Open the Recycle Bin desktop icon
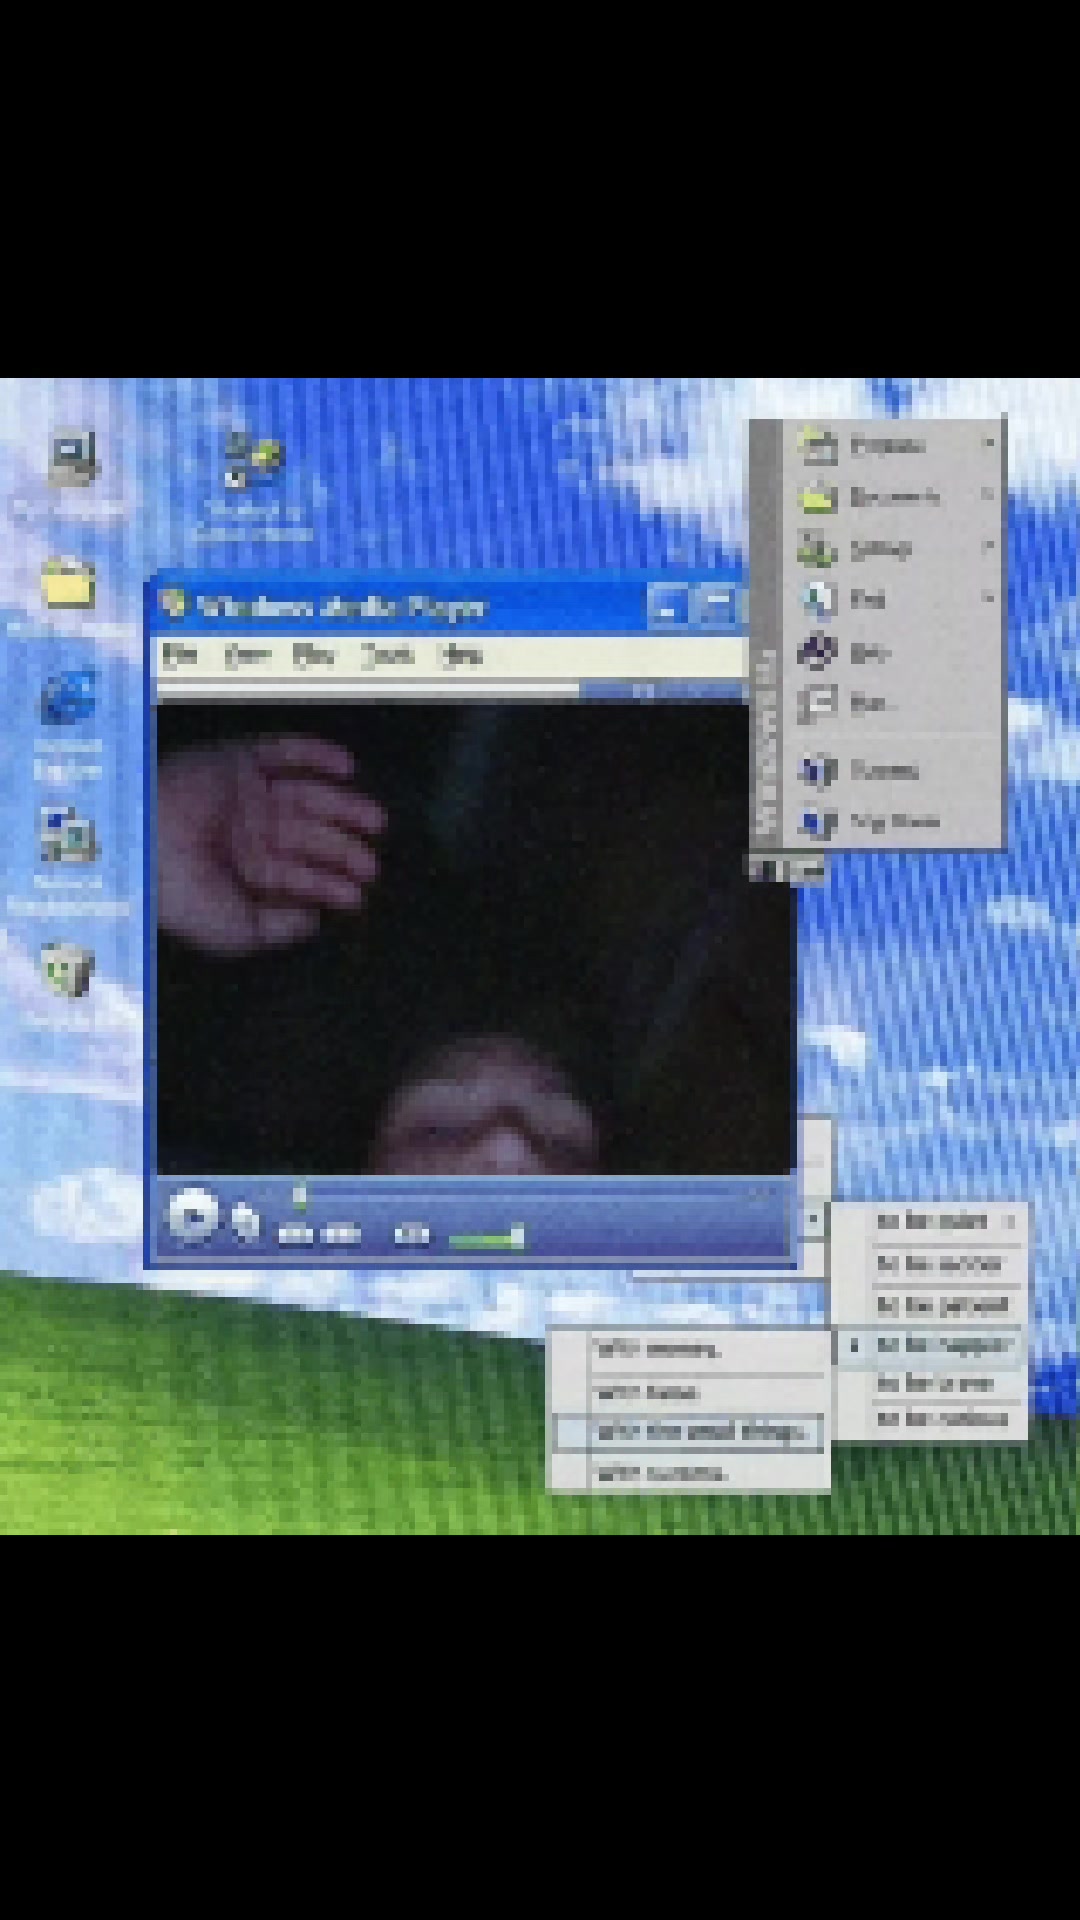The width and height of the screenshot is (1080, 1920). pyautogui.click(x=67, y=970)
